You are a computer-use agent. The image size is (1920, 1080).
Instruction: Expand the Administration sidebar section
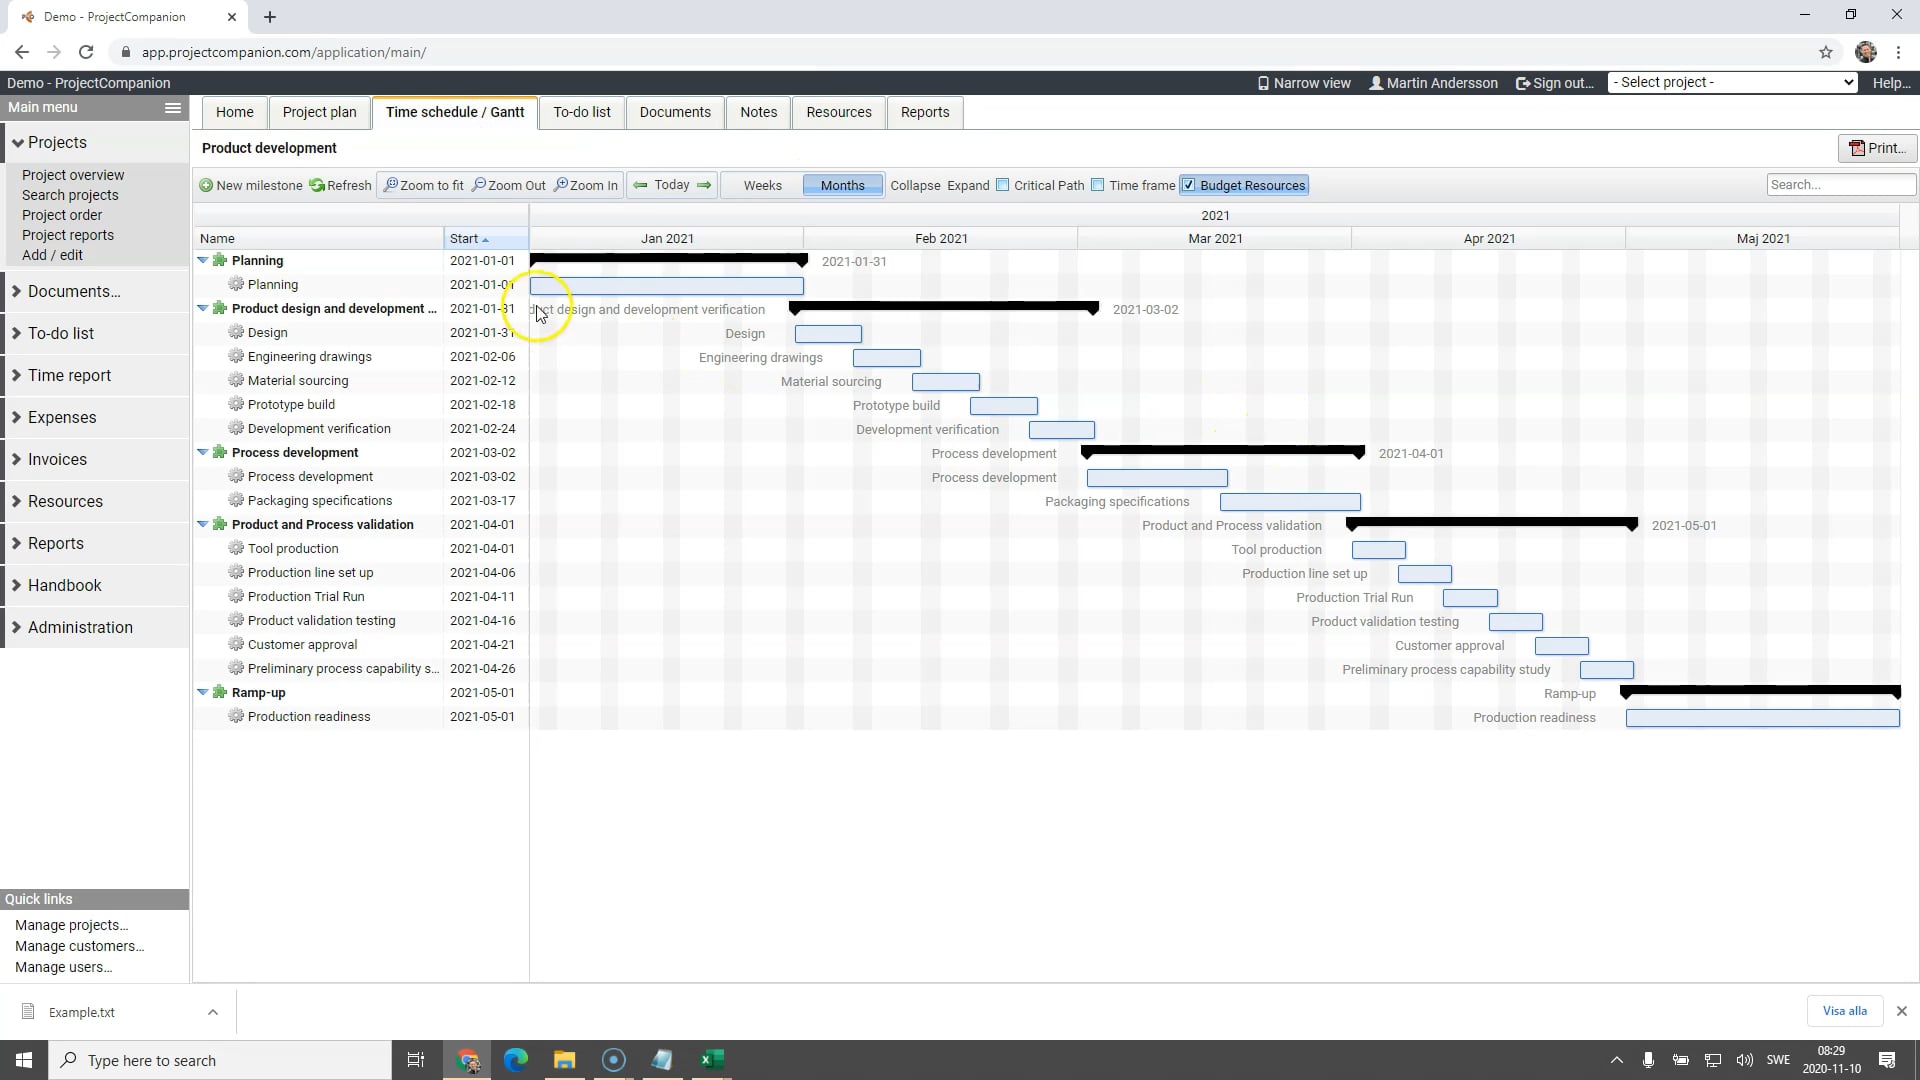pyautogui.click(x=96, y=628)
